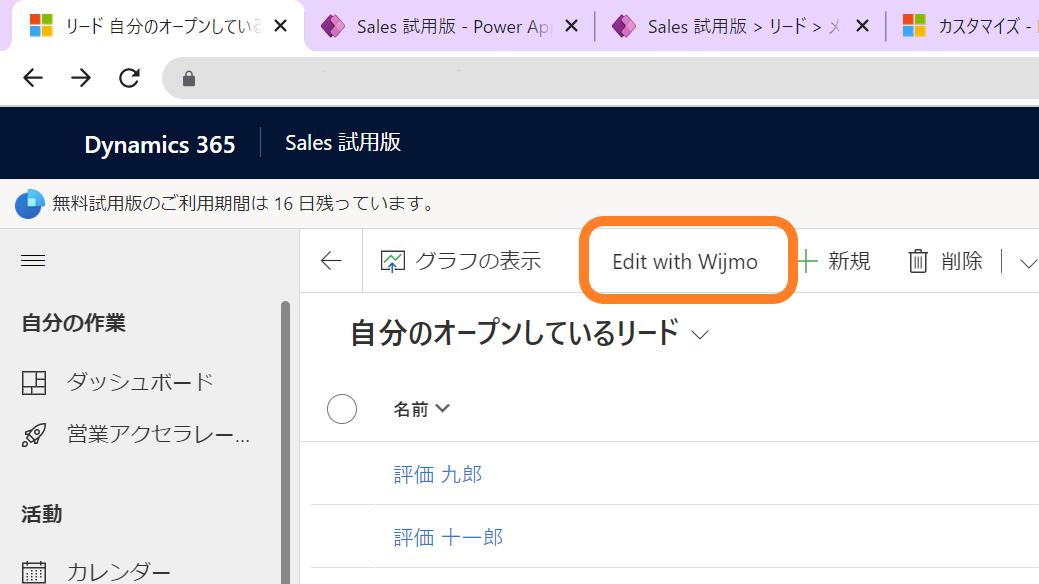This screenshot has height=584, width=1039.
Task: Click the 削除 trash delete command
Action: point(945,261)
